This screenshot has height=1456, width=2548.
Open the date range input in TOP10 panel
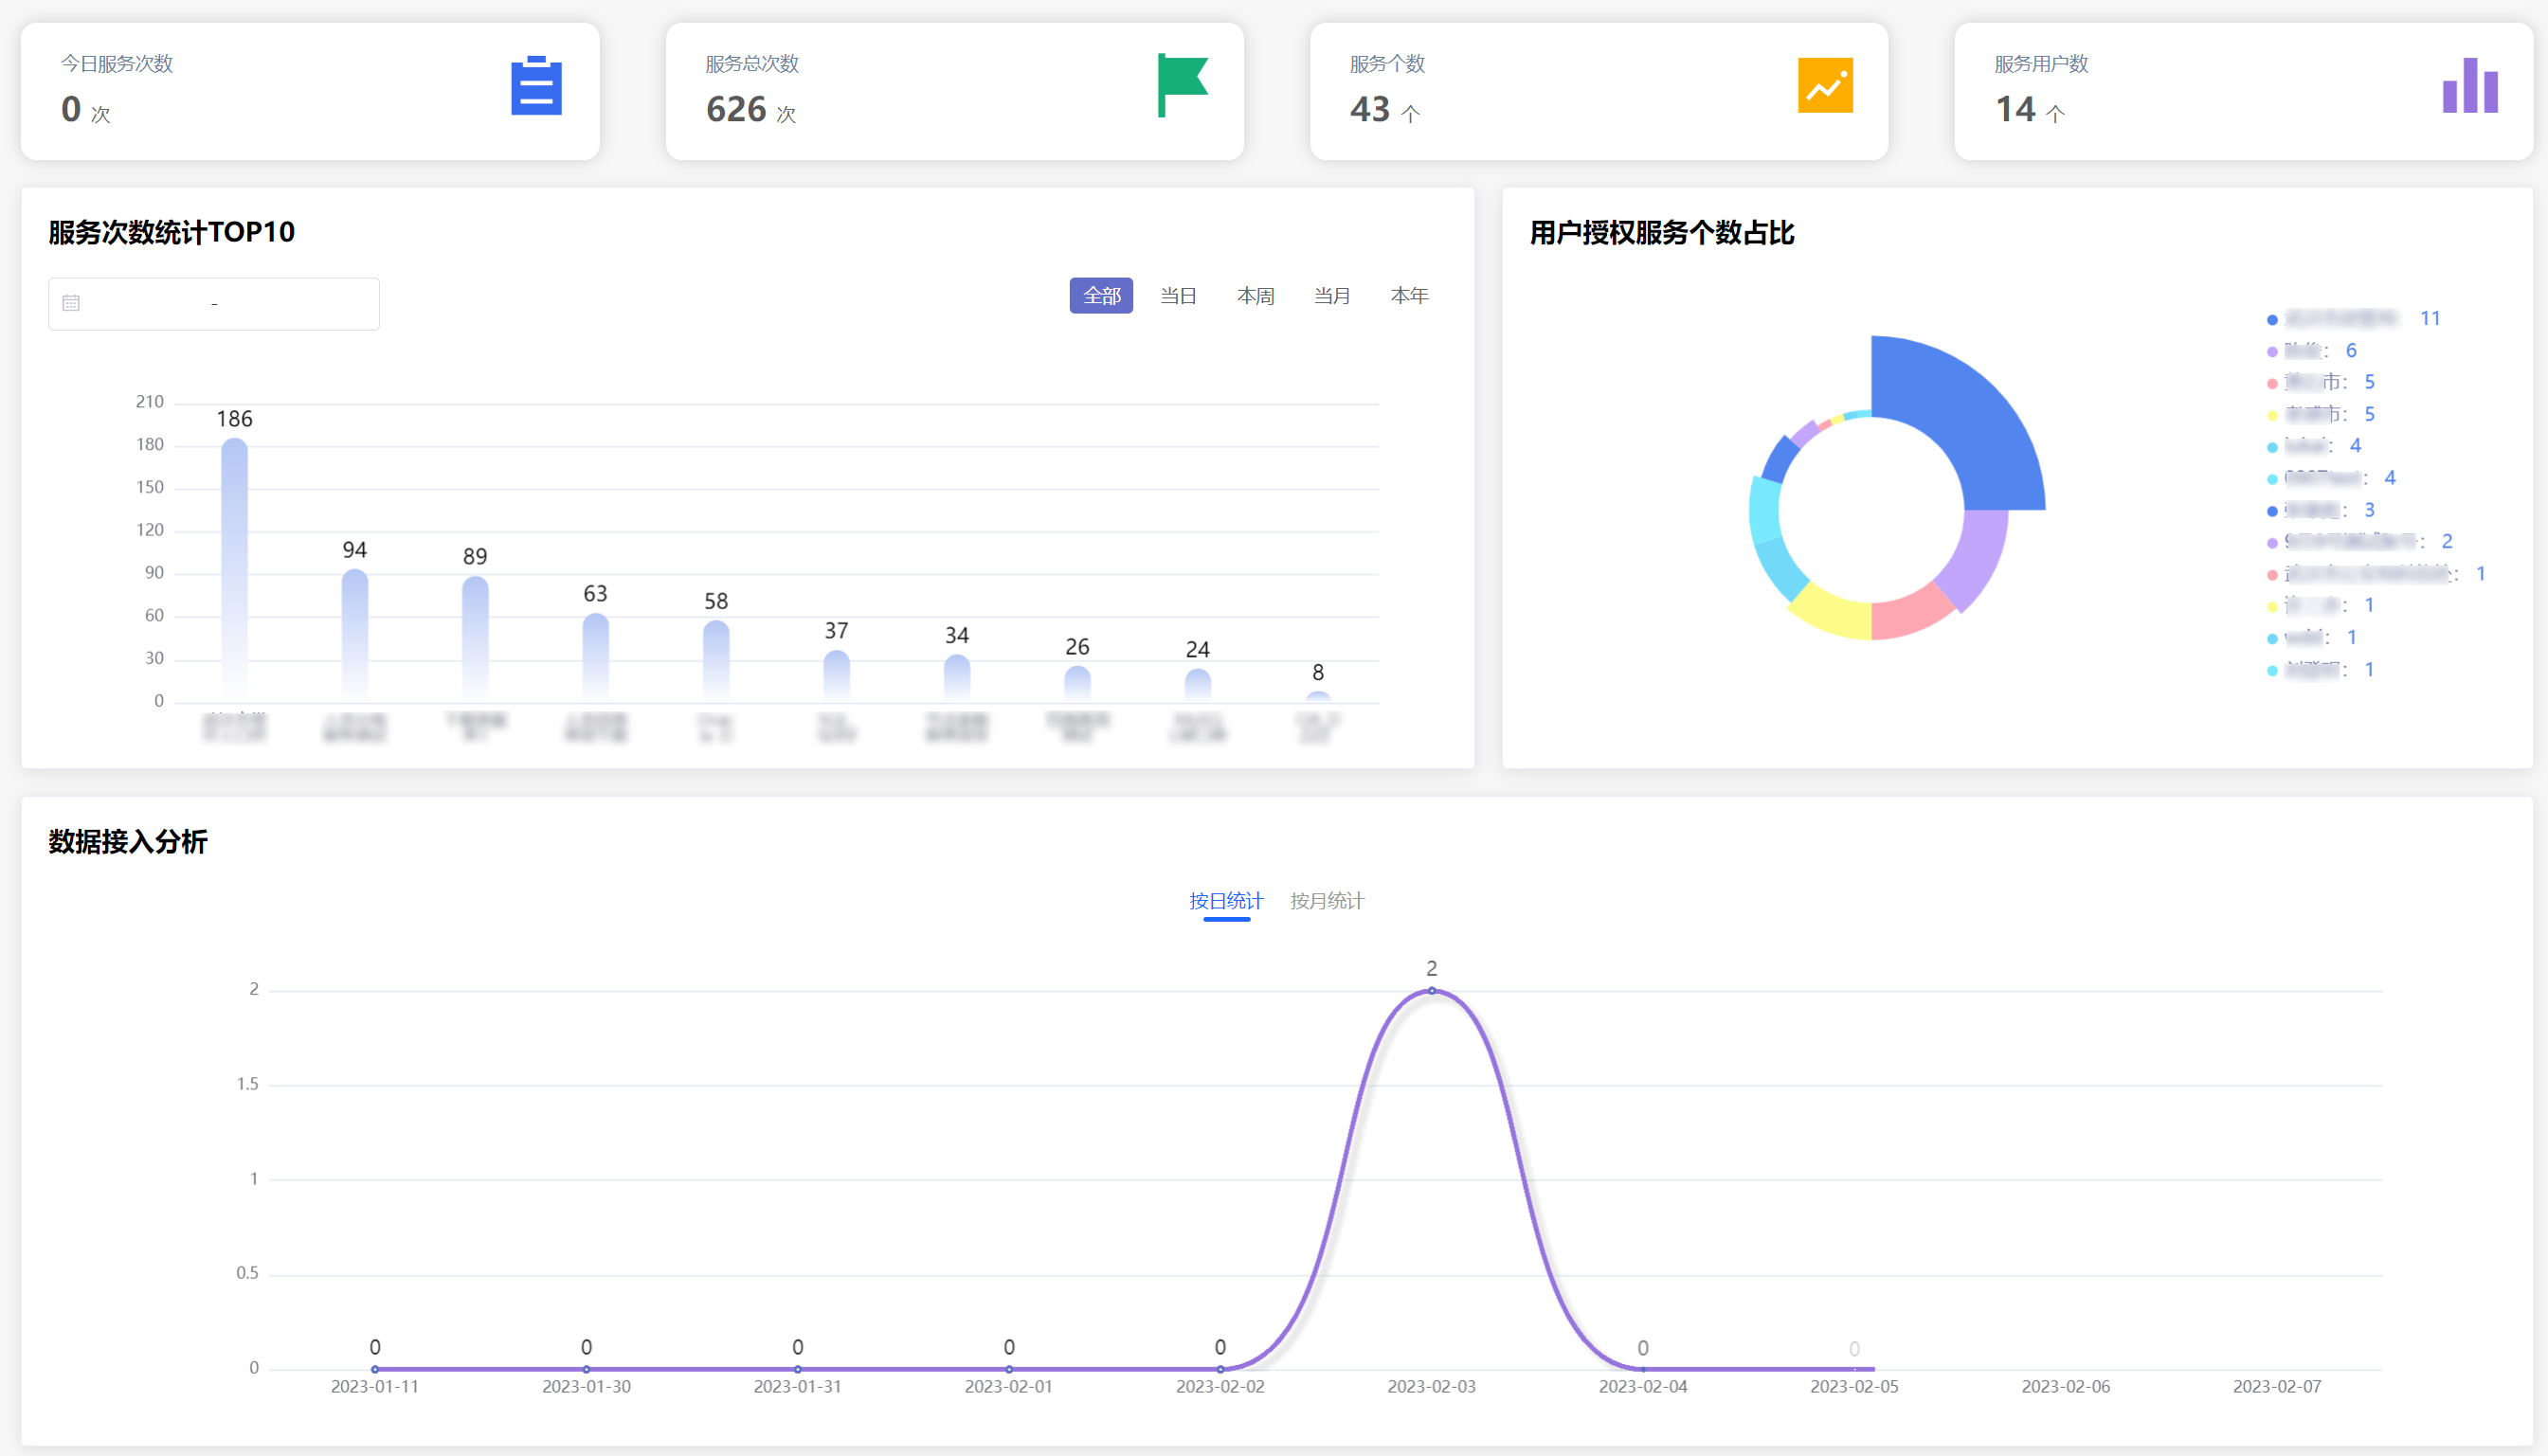tap(214, 304)
